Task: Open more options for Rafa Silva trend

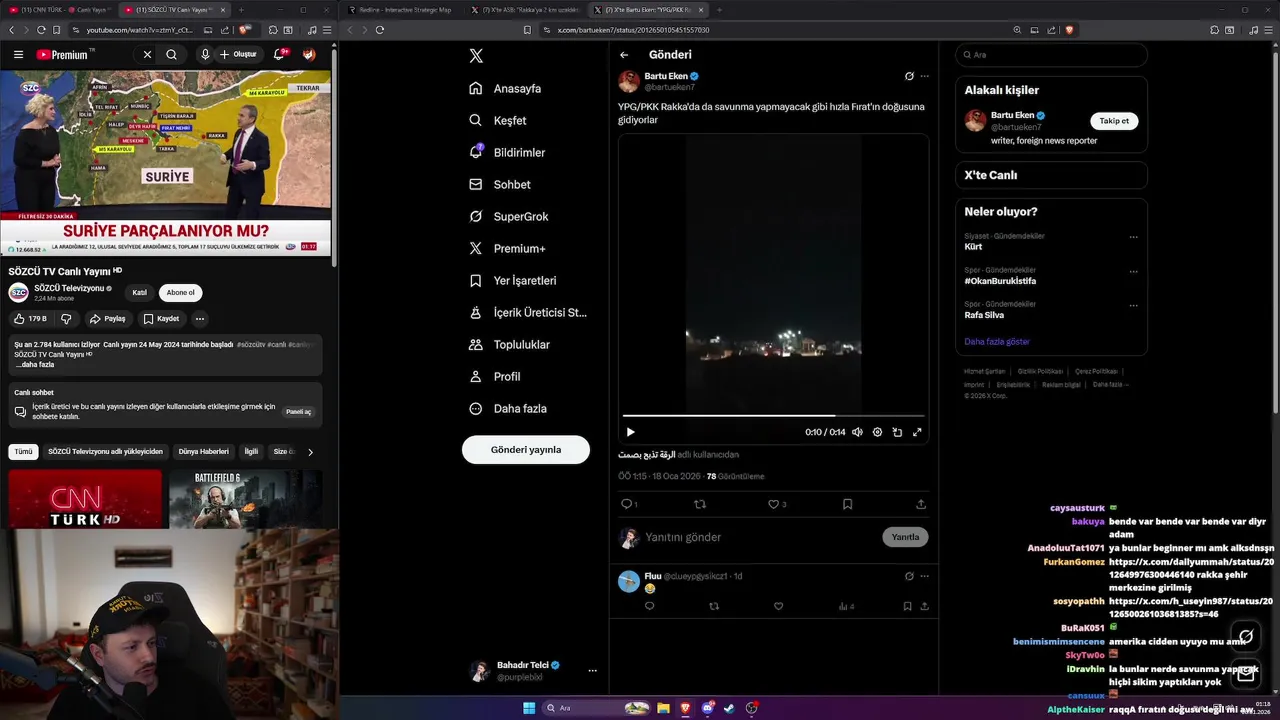Action: pos(1133,305)
